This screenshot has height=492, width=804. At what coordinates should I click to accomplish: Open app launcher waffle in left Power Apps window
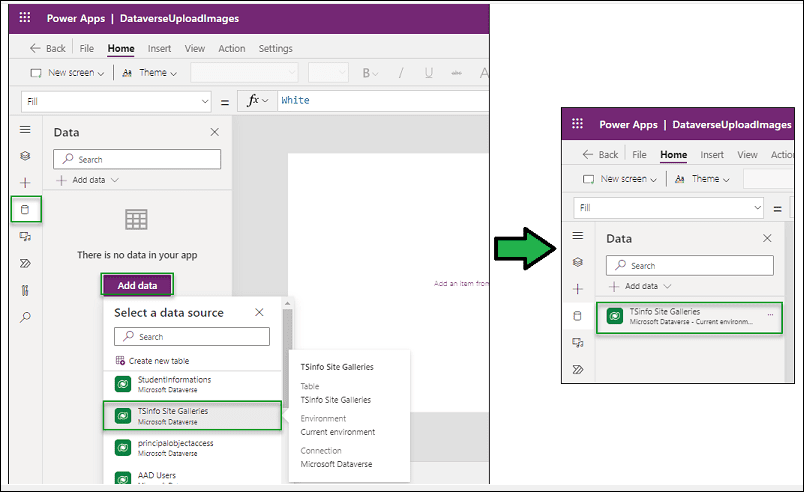(25, 18)
